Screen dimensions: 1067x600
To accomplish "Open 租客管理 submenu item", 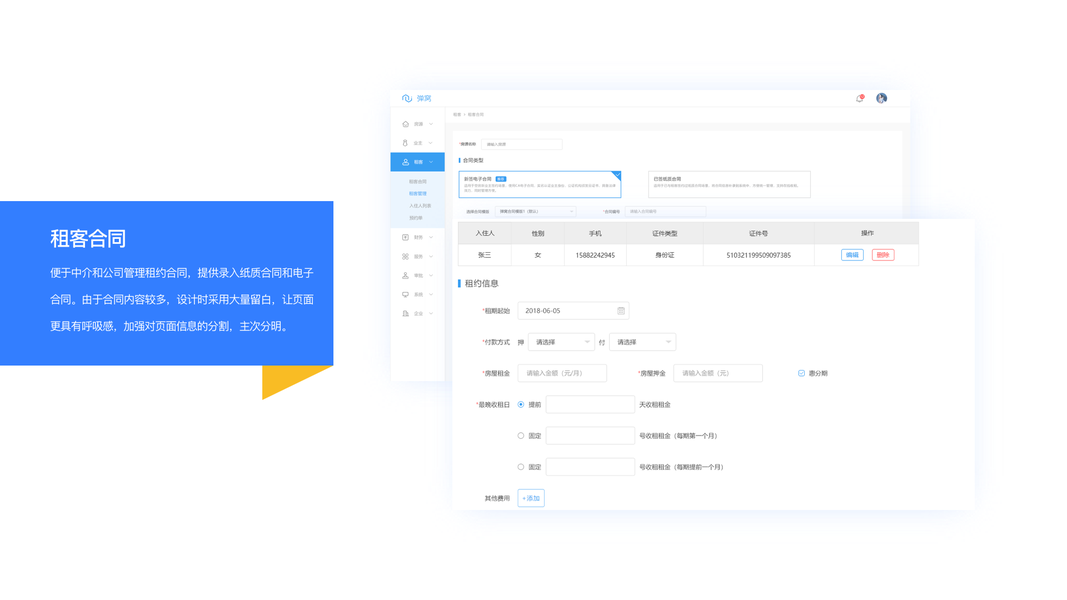I will click(418, 194).
